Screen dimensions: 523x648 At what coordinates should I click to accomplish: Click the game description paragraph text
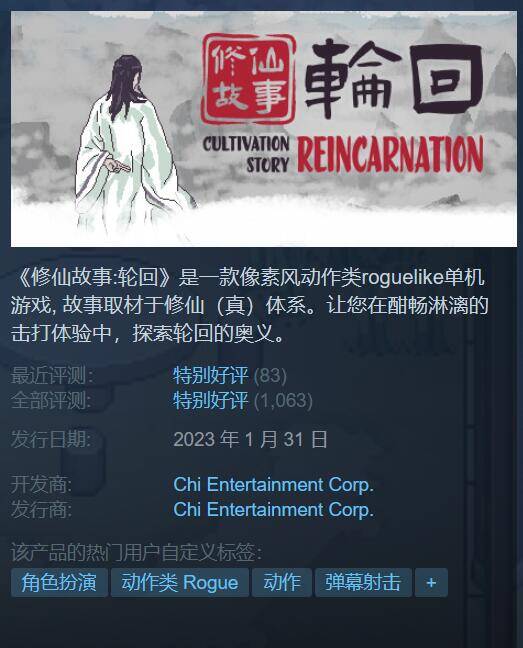pos(250,305)
